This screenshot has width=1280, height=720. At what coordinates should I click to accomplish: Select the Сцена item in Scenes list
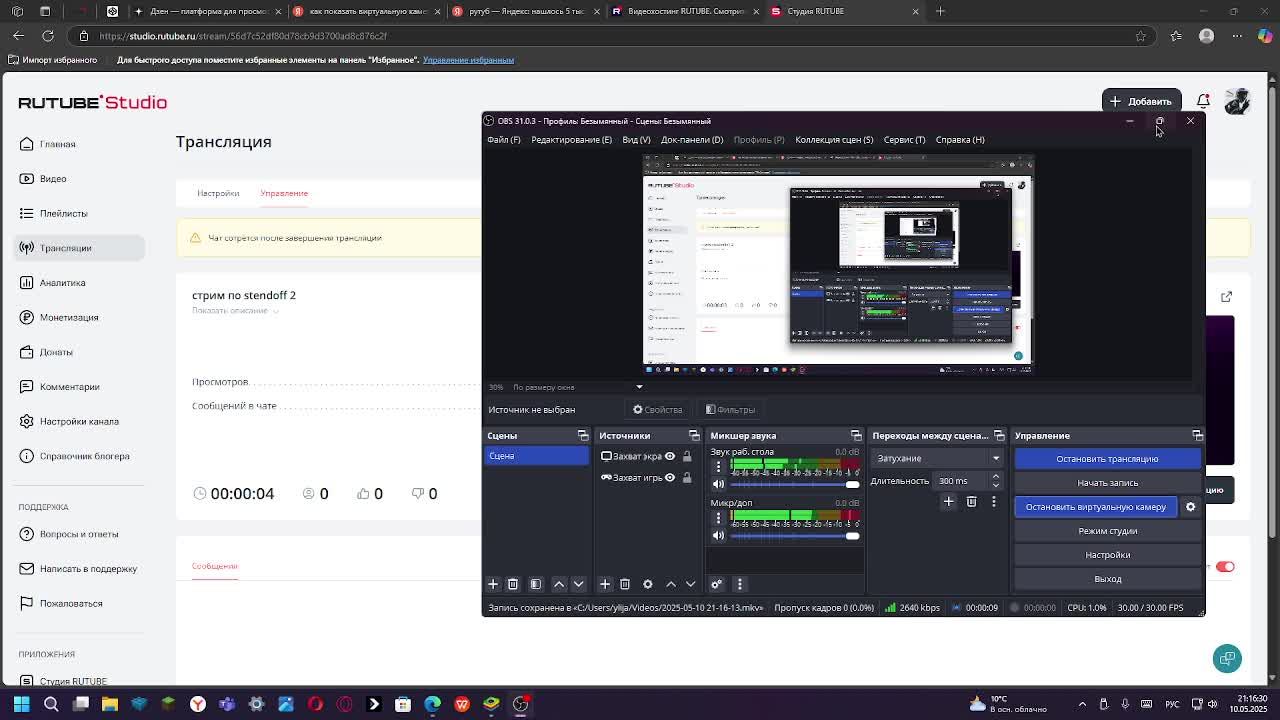(537, 456)
